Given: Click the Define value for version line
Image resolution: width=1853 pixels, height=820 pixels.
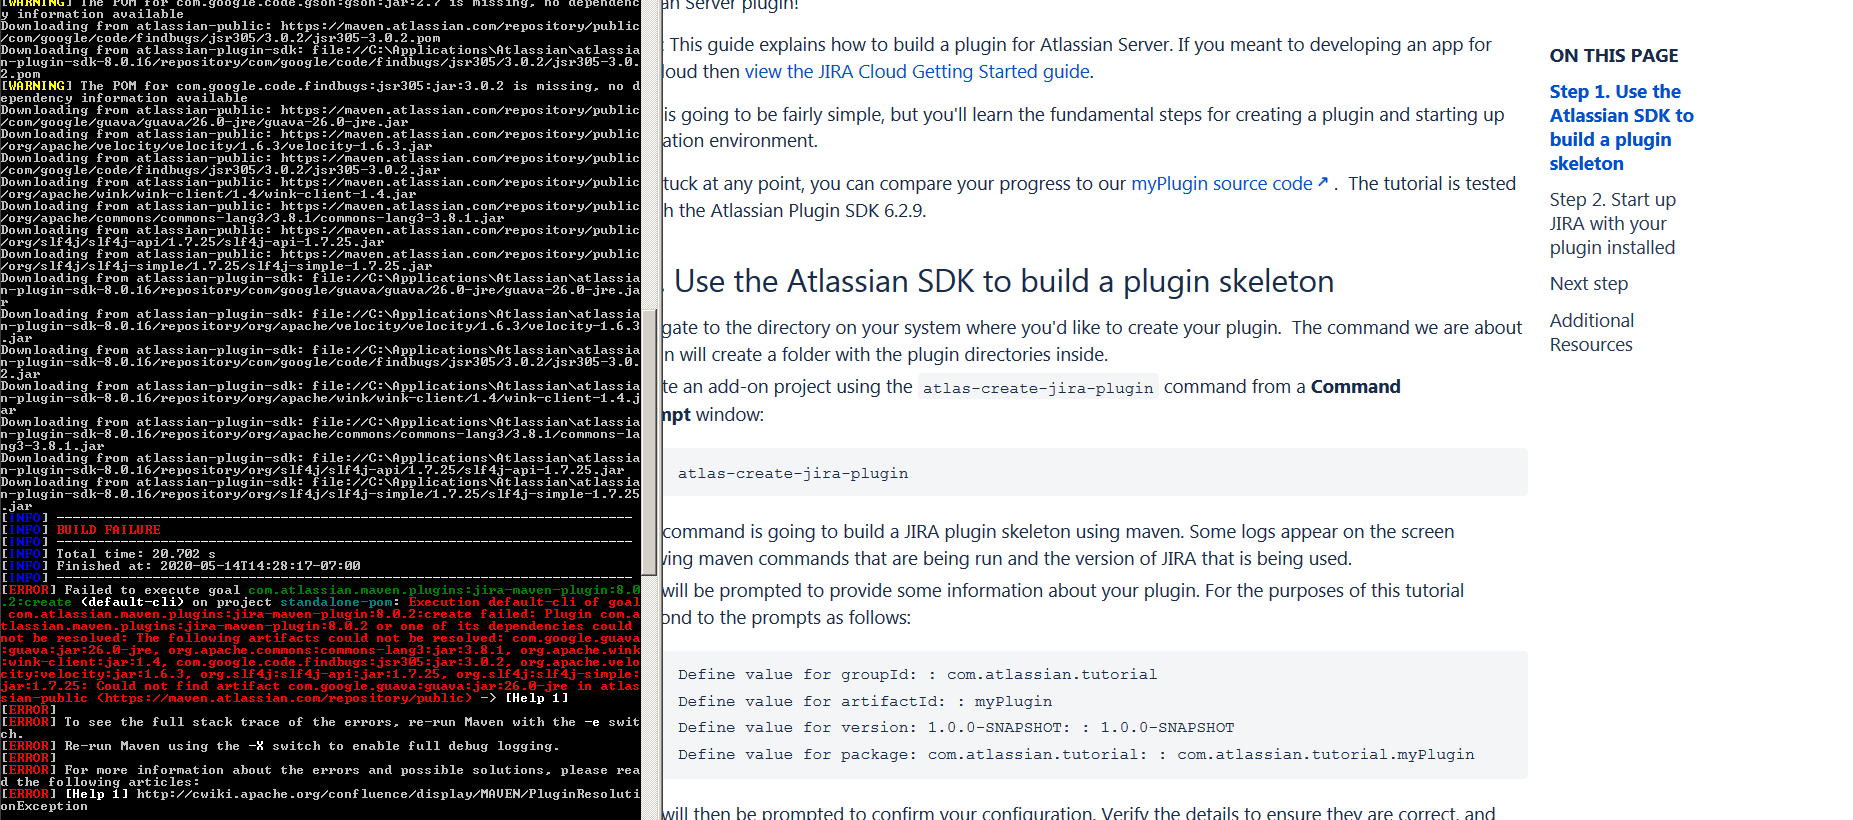Looking at the screenshot, I should [x=956, y=727].
